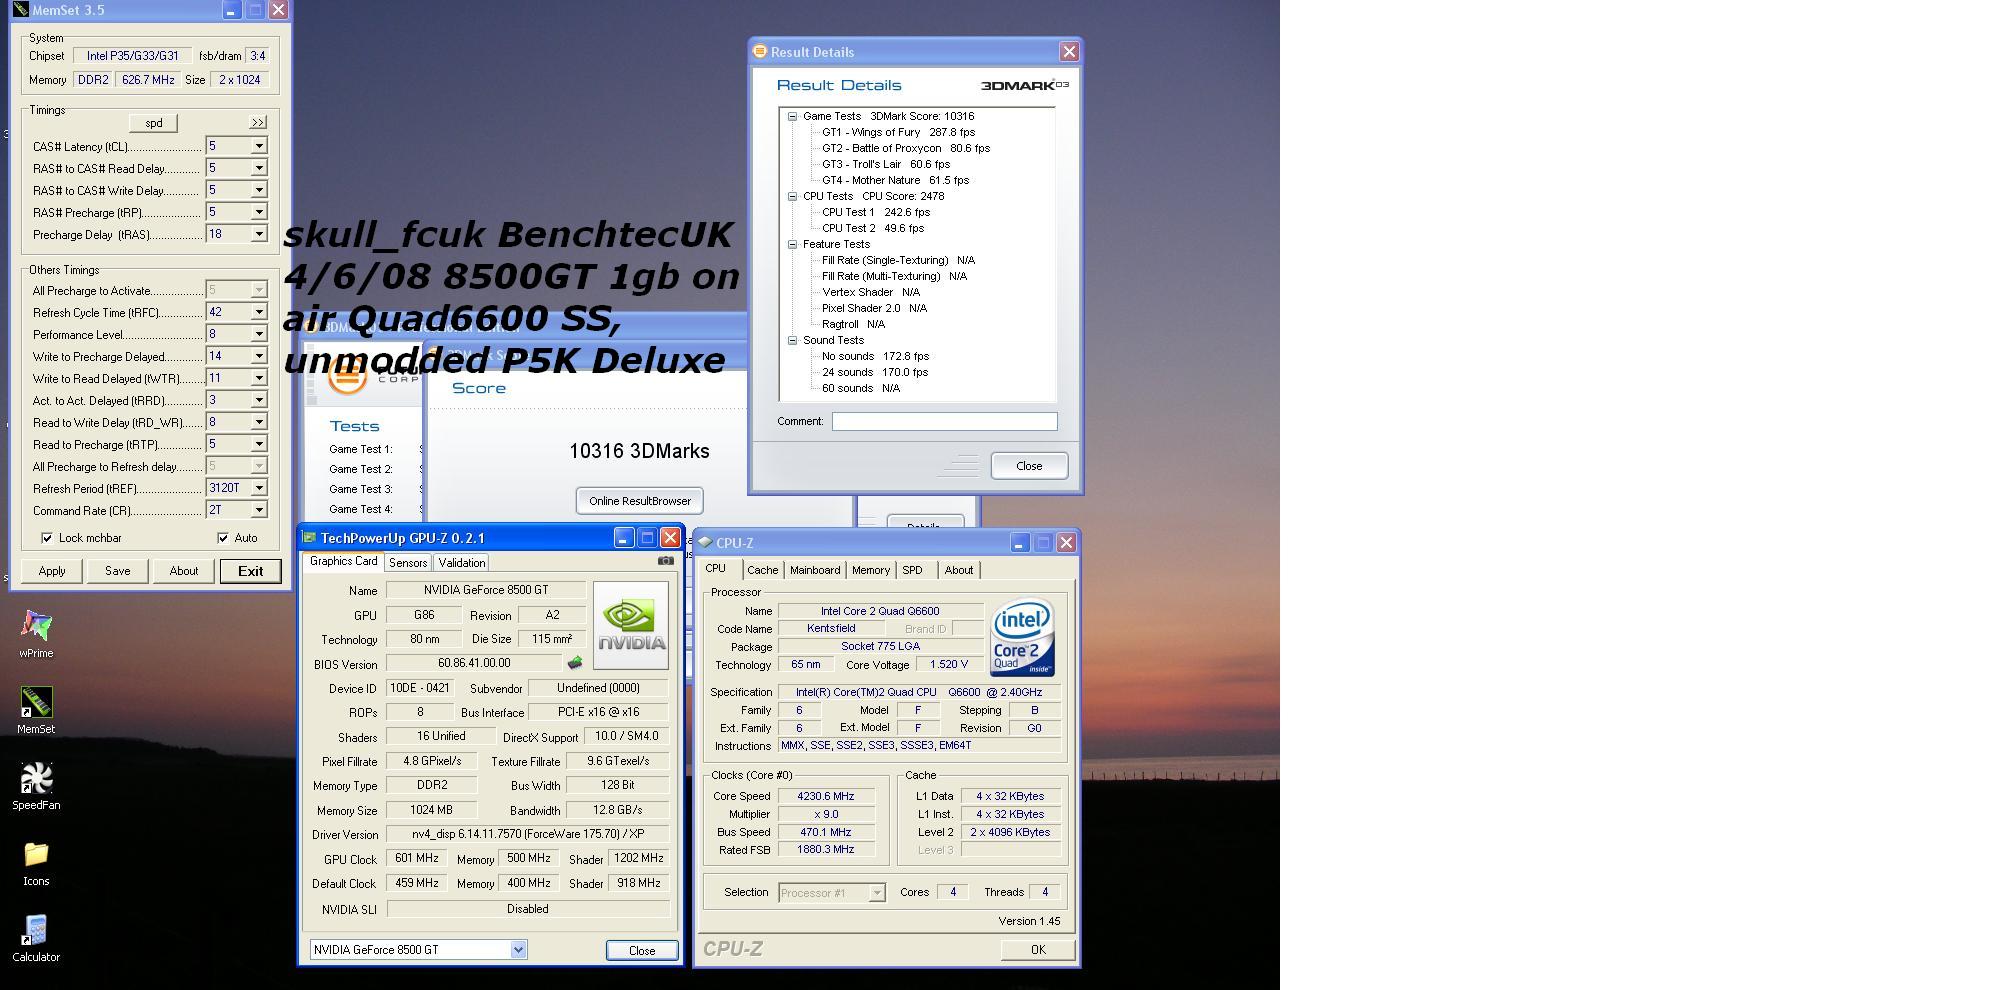Toggle the Auto checkbox in MemSet

pos(223,538)
